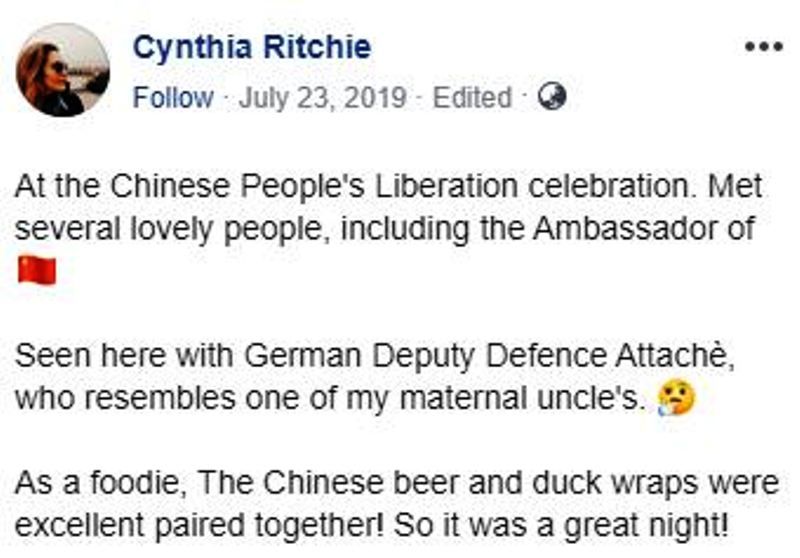Screen dimensions: 800x558
Task: Click the paragraph about the Chinese People's Liberation celebration
Action: 389,228
